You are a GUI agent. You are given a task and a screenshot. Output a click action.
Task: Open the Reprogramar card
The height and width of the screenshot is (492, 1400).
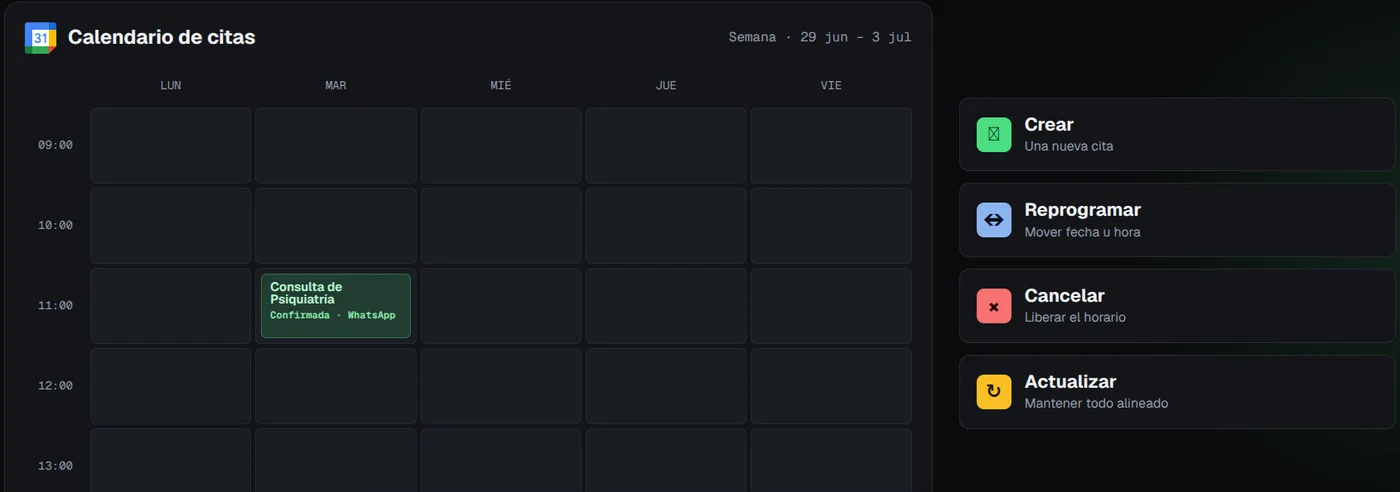coord(1177,220)
